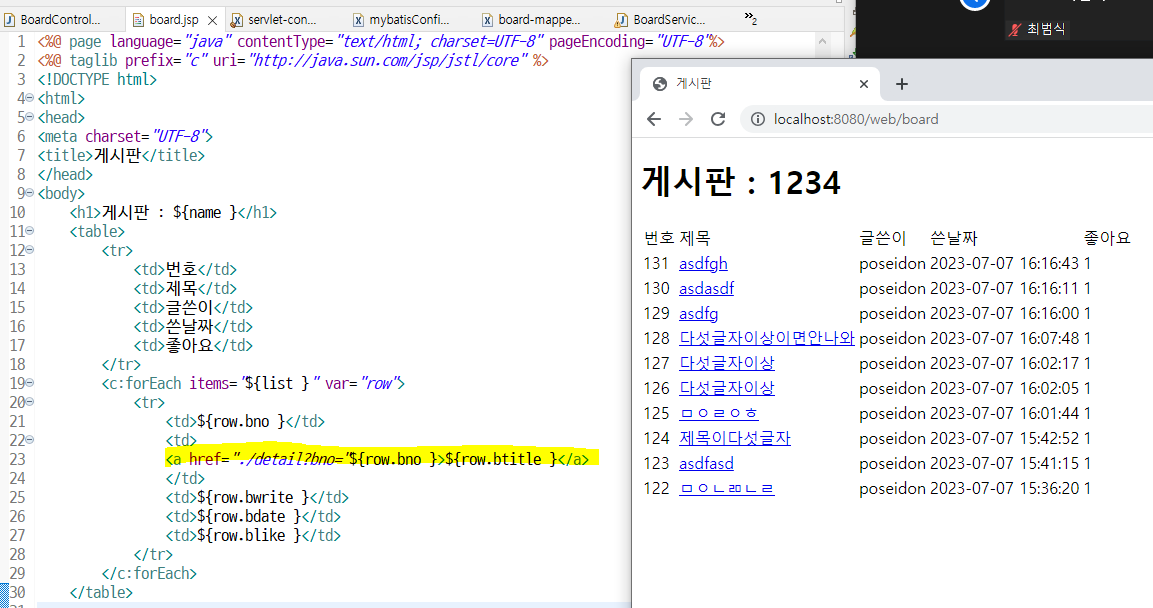Click line number 30 in editor gutter
This screenshot has height=608, width=1153.
(18, 593)
